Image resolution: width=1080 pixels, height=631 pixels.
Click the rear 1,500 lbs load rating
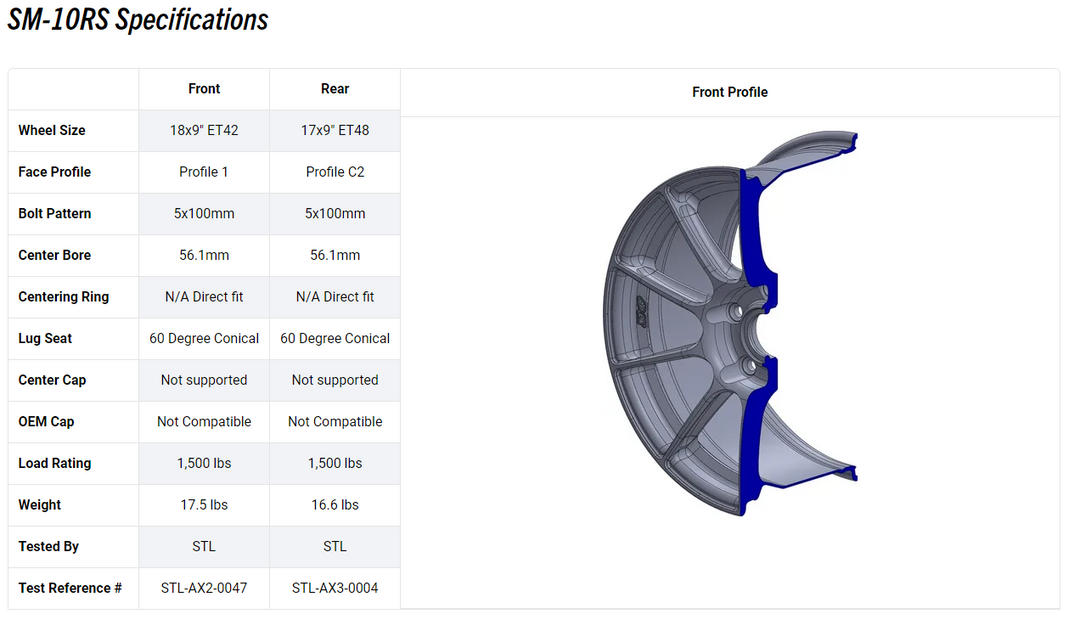pos(335,463)
